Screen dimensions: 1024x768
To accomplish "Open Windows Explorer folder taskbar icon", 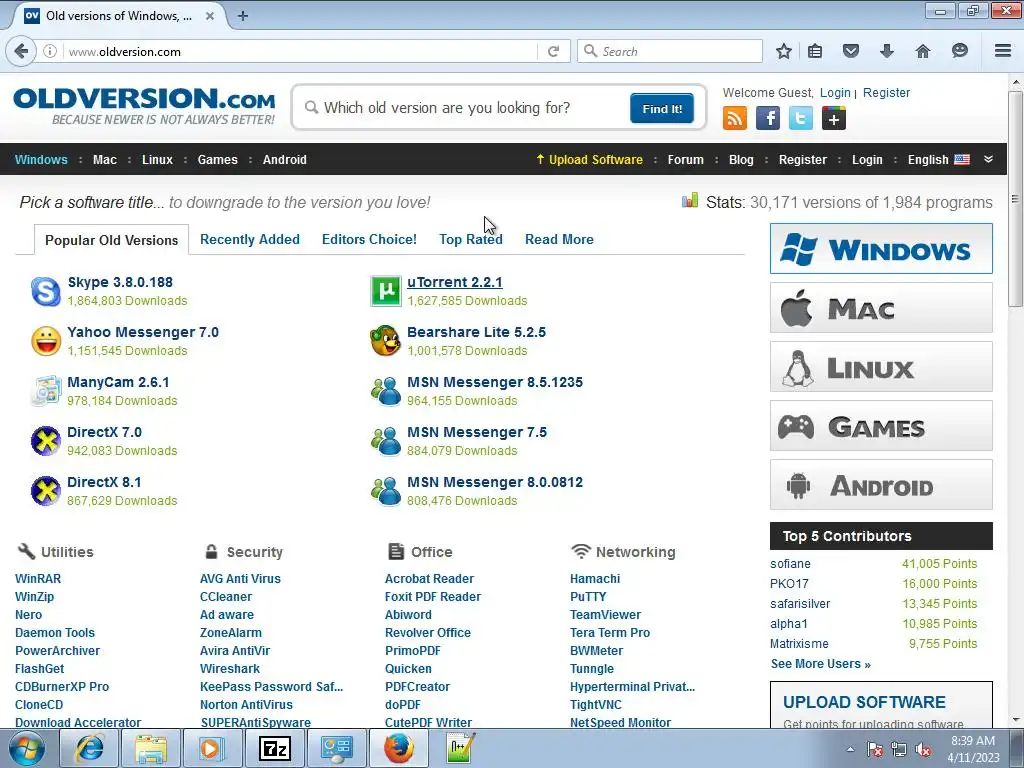I will pos(150,748).
